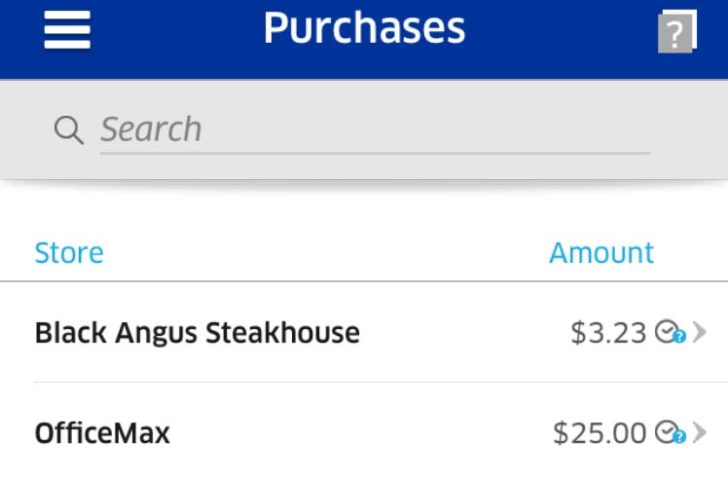Click the blank area of the OfficeMax row
The width and height of the screenshot is (728, 477).
click(362, 433)
